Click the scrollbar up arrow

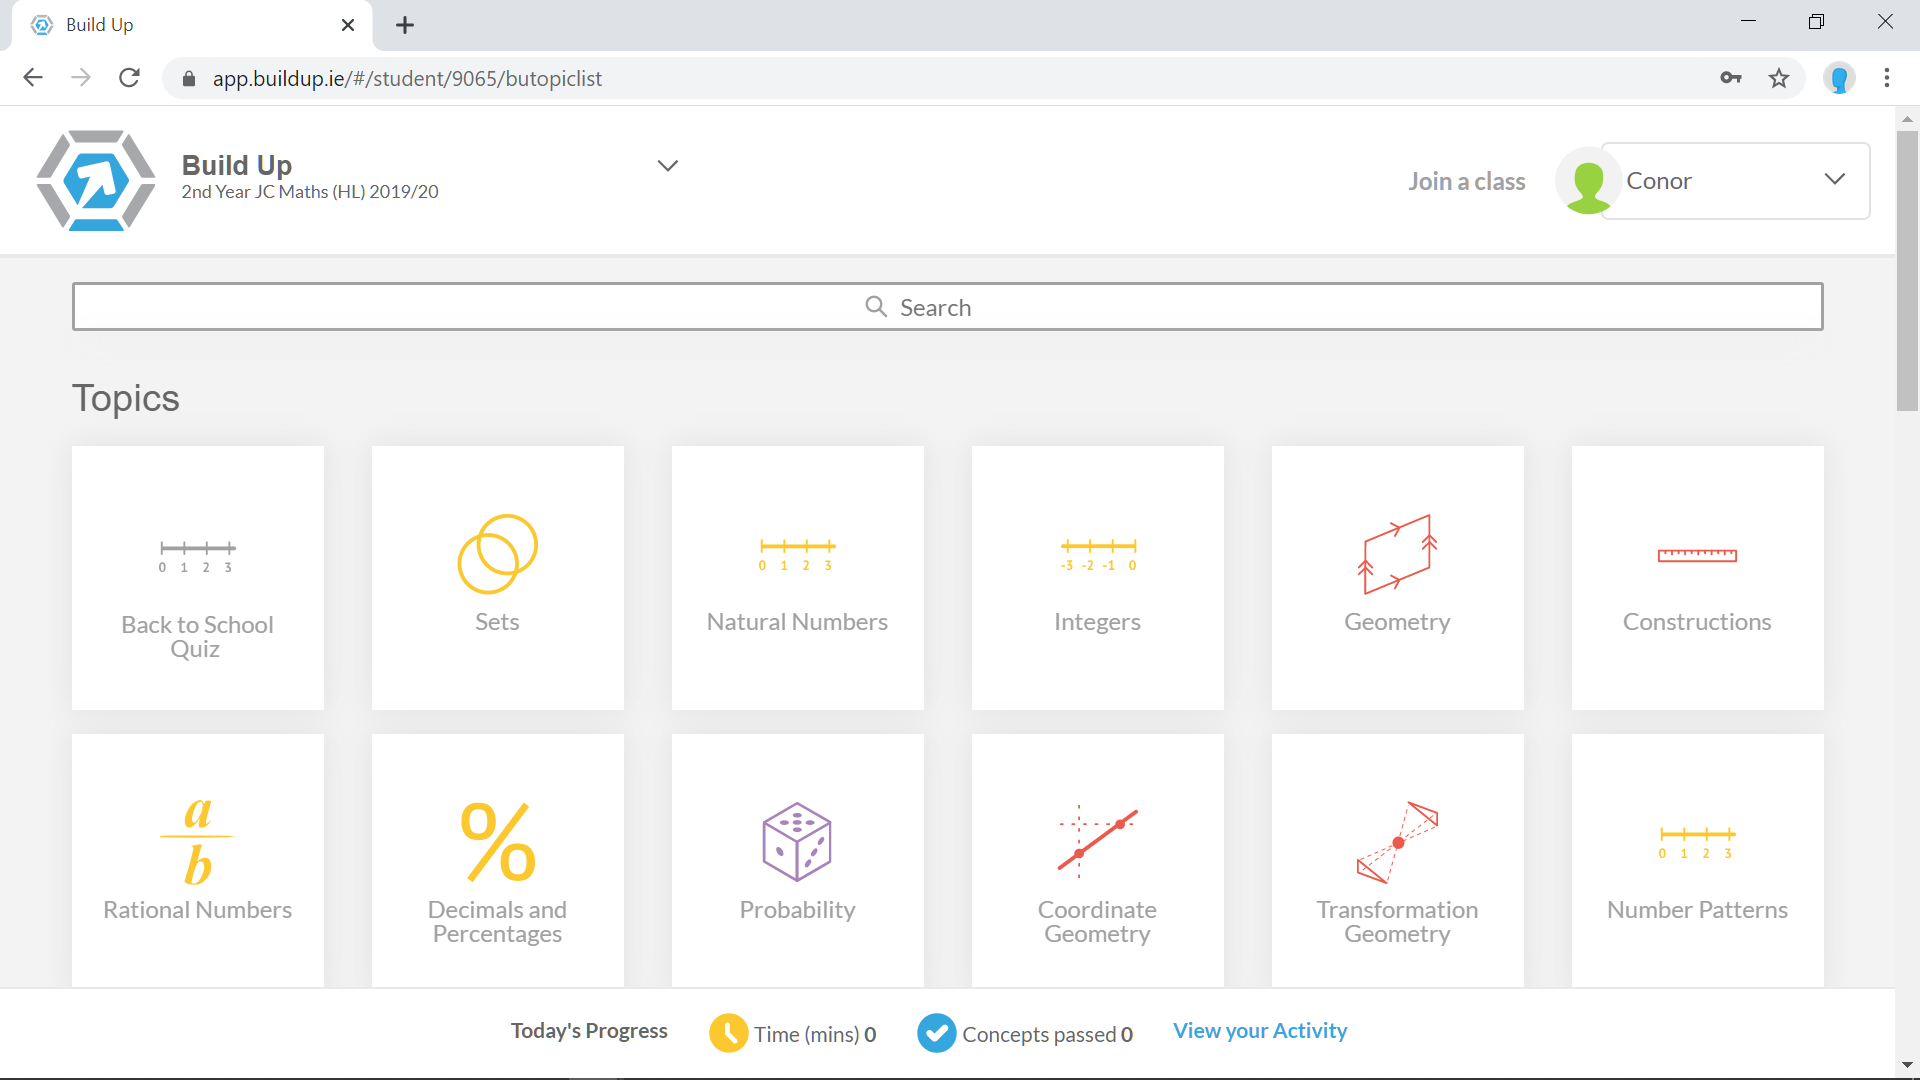1907,118
